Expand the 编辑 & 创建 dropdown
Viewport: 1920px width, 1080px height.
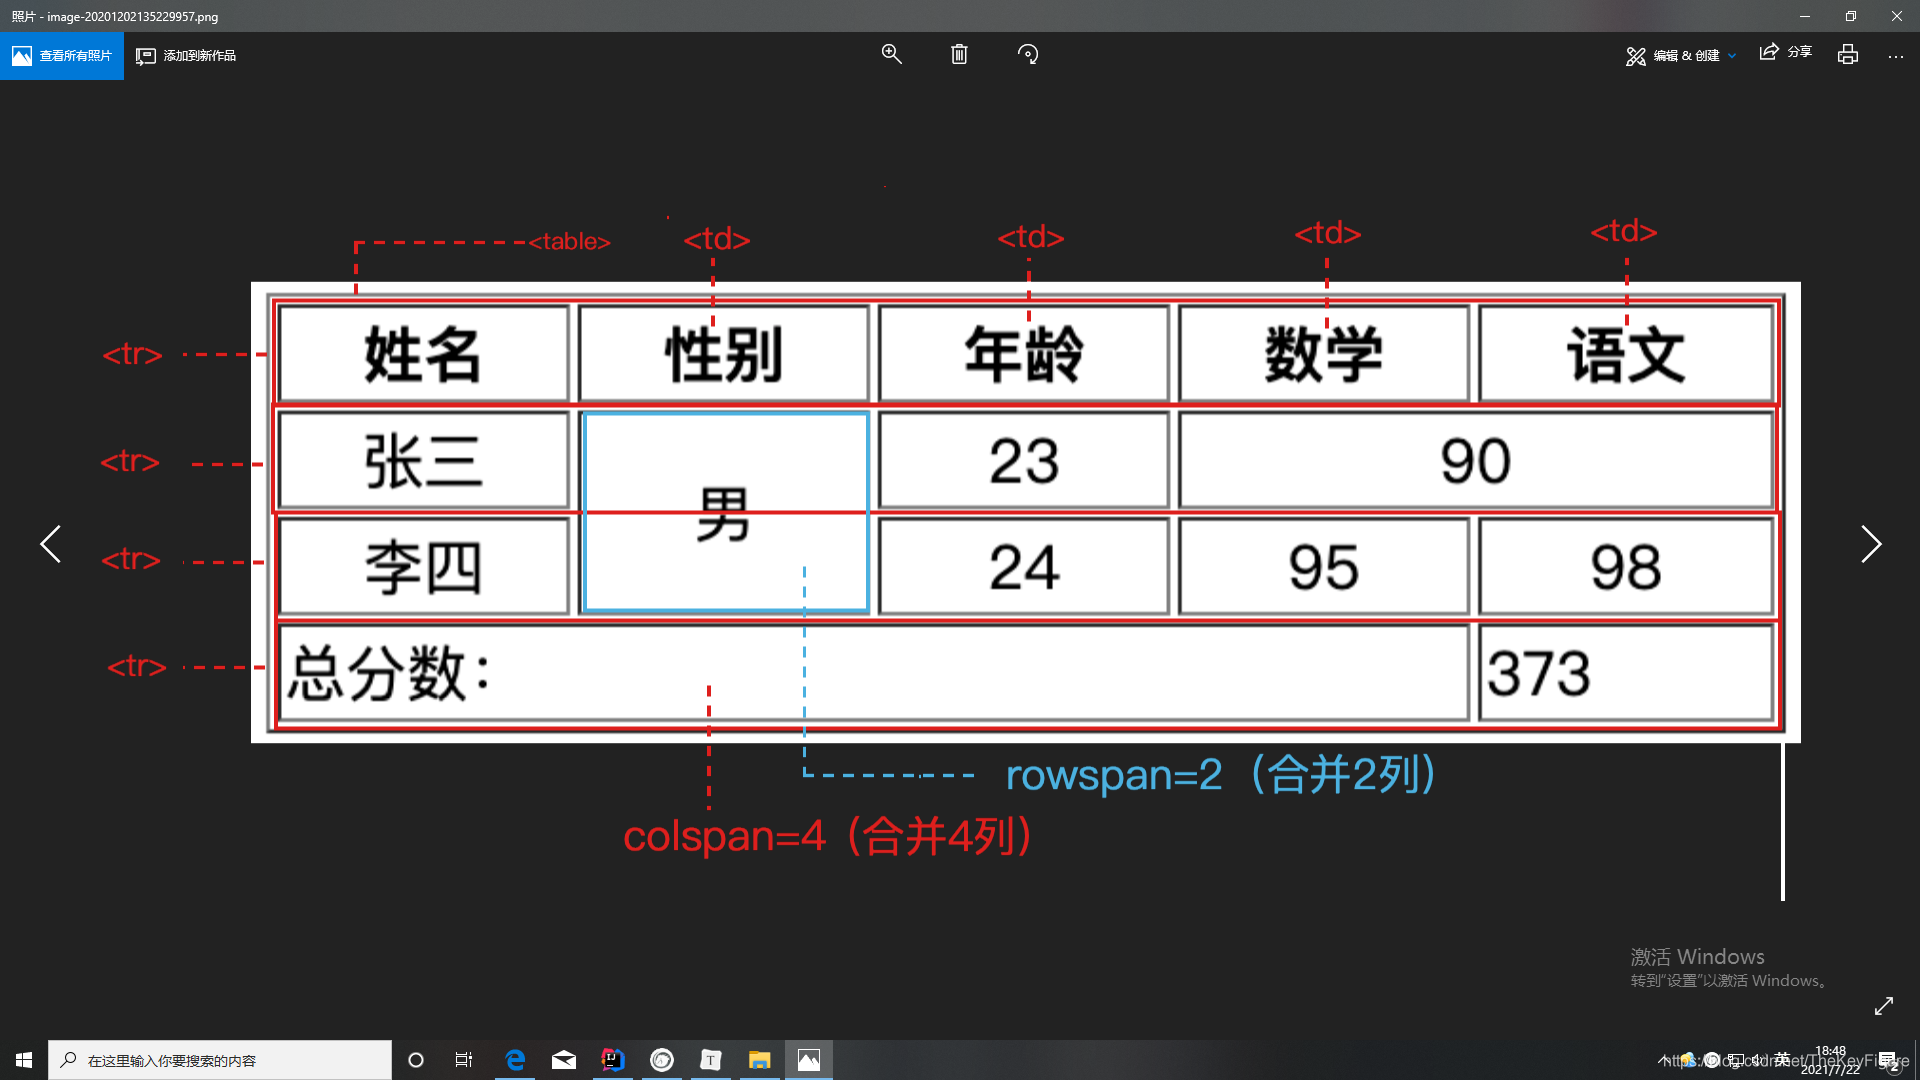click(x=1682, y=56)
